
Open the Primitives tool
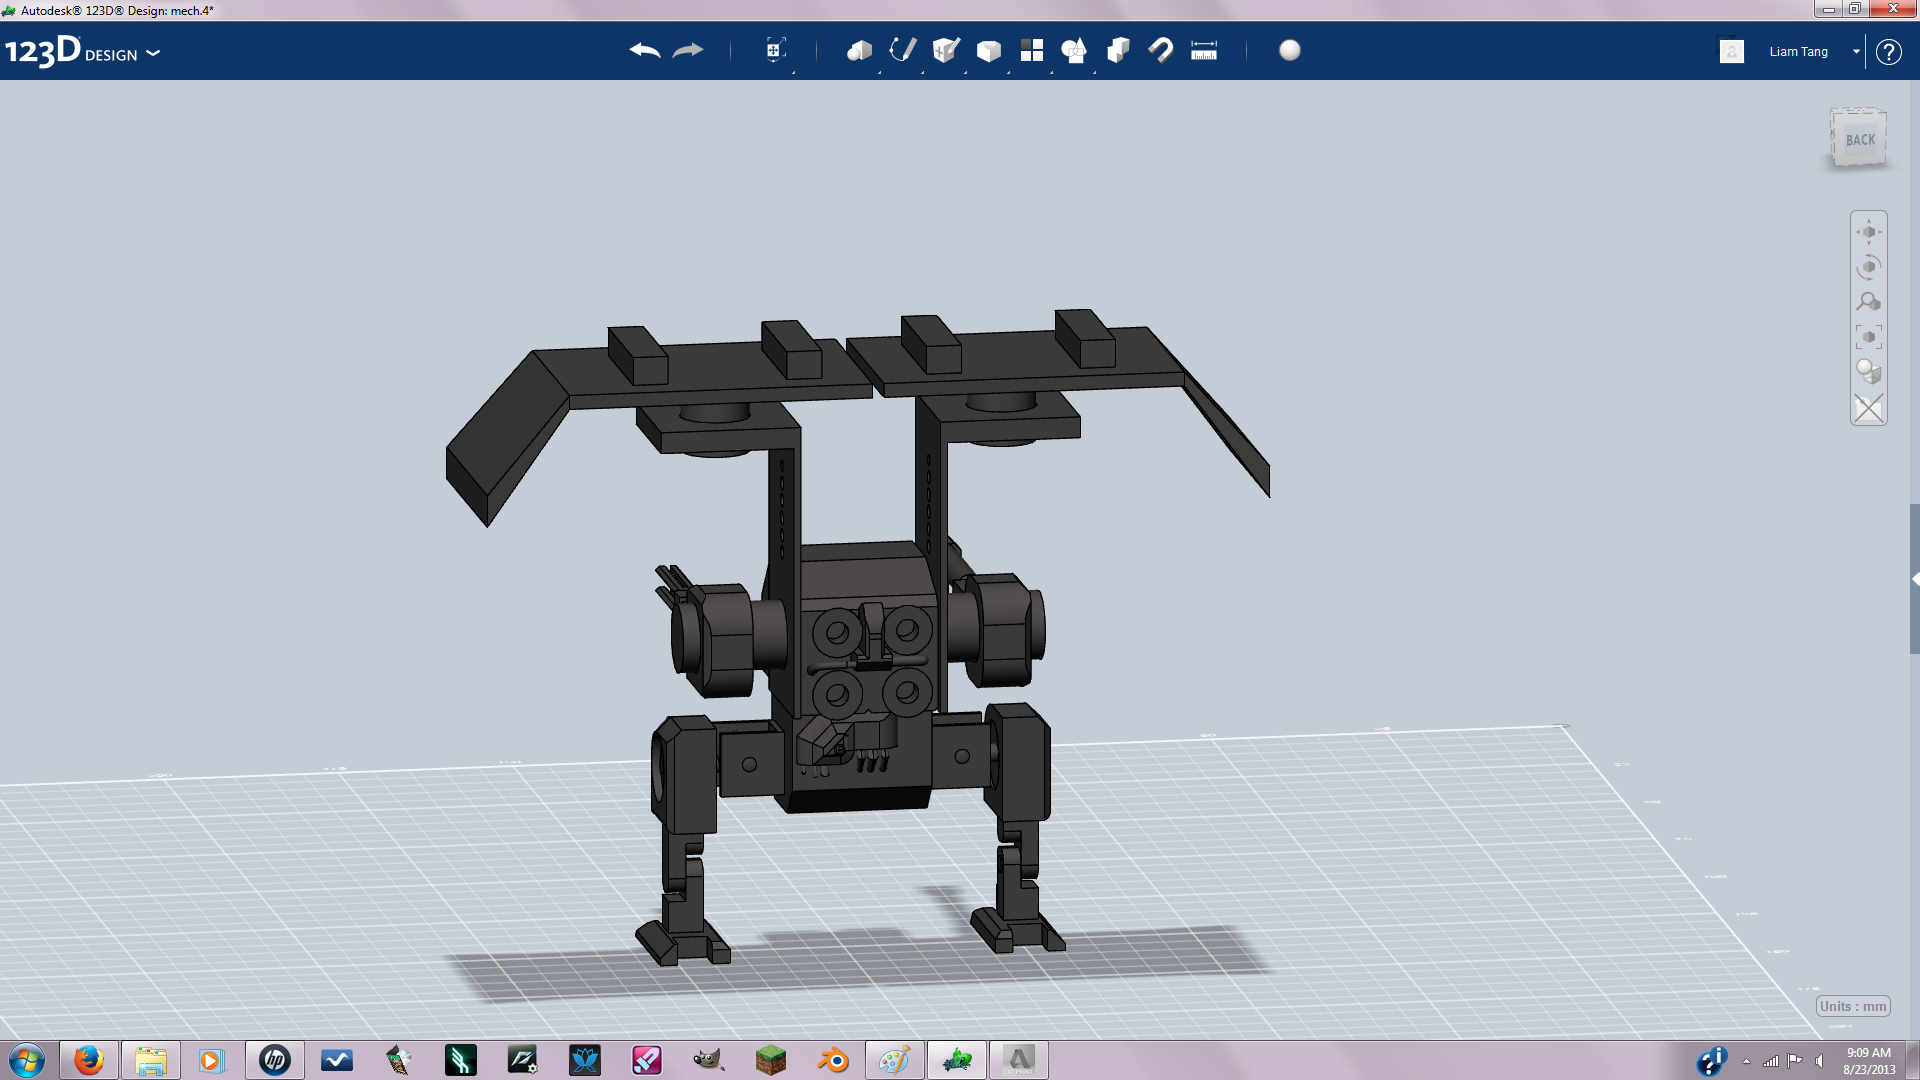tap(860, 50)
